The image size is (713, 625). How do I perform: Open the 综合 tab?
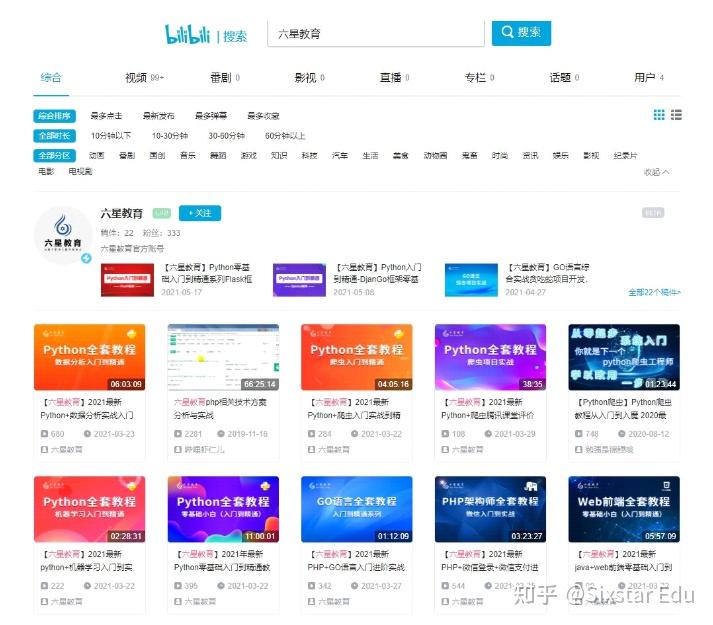50,77
